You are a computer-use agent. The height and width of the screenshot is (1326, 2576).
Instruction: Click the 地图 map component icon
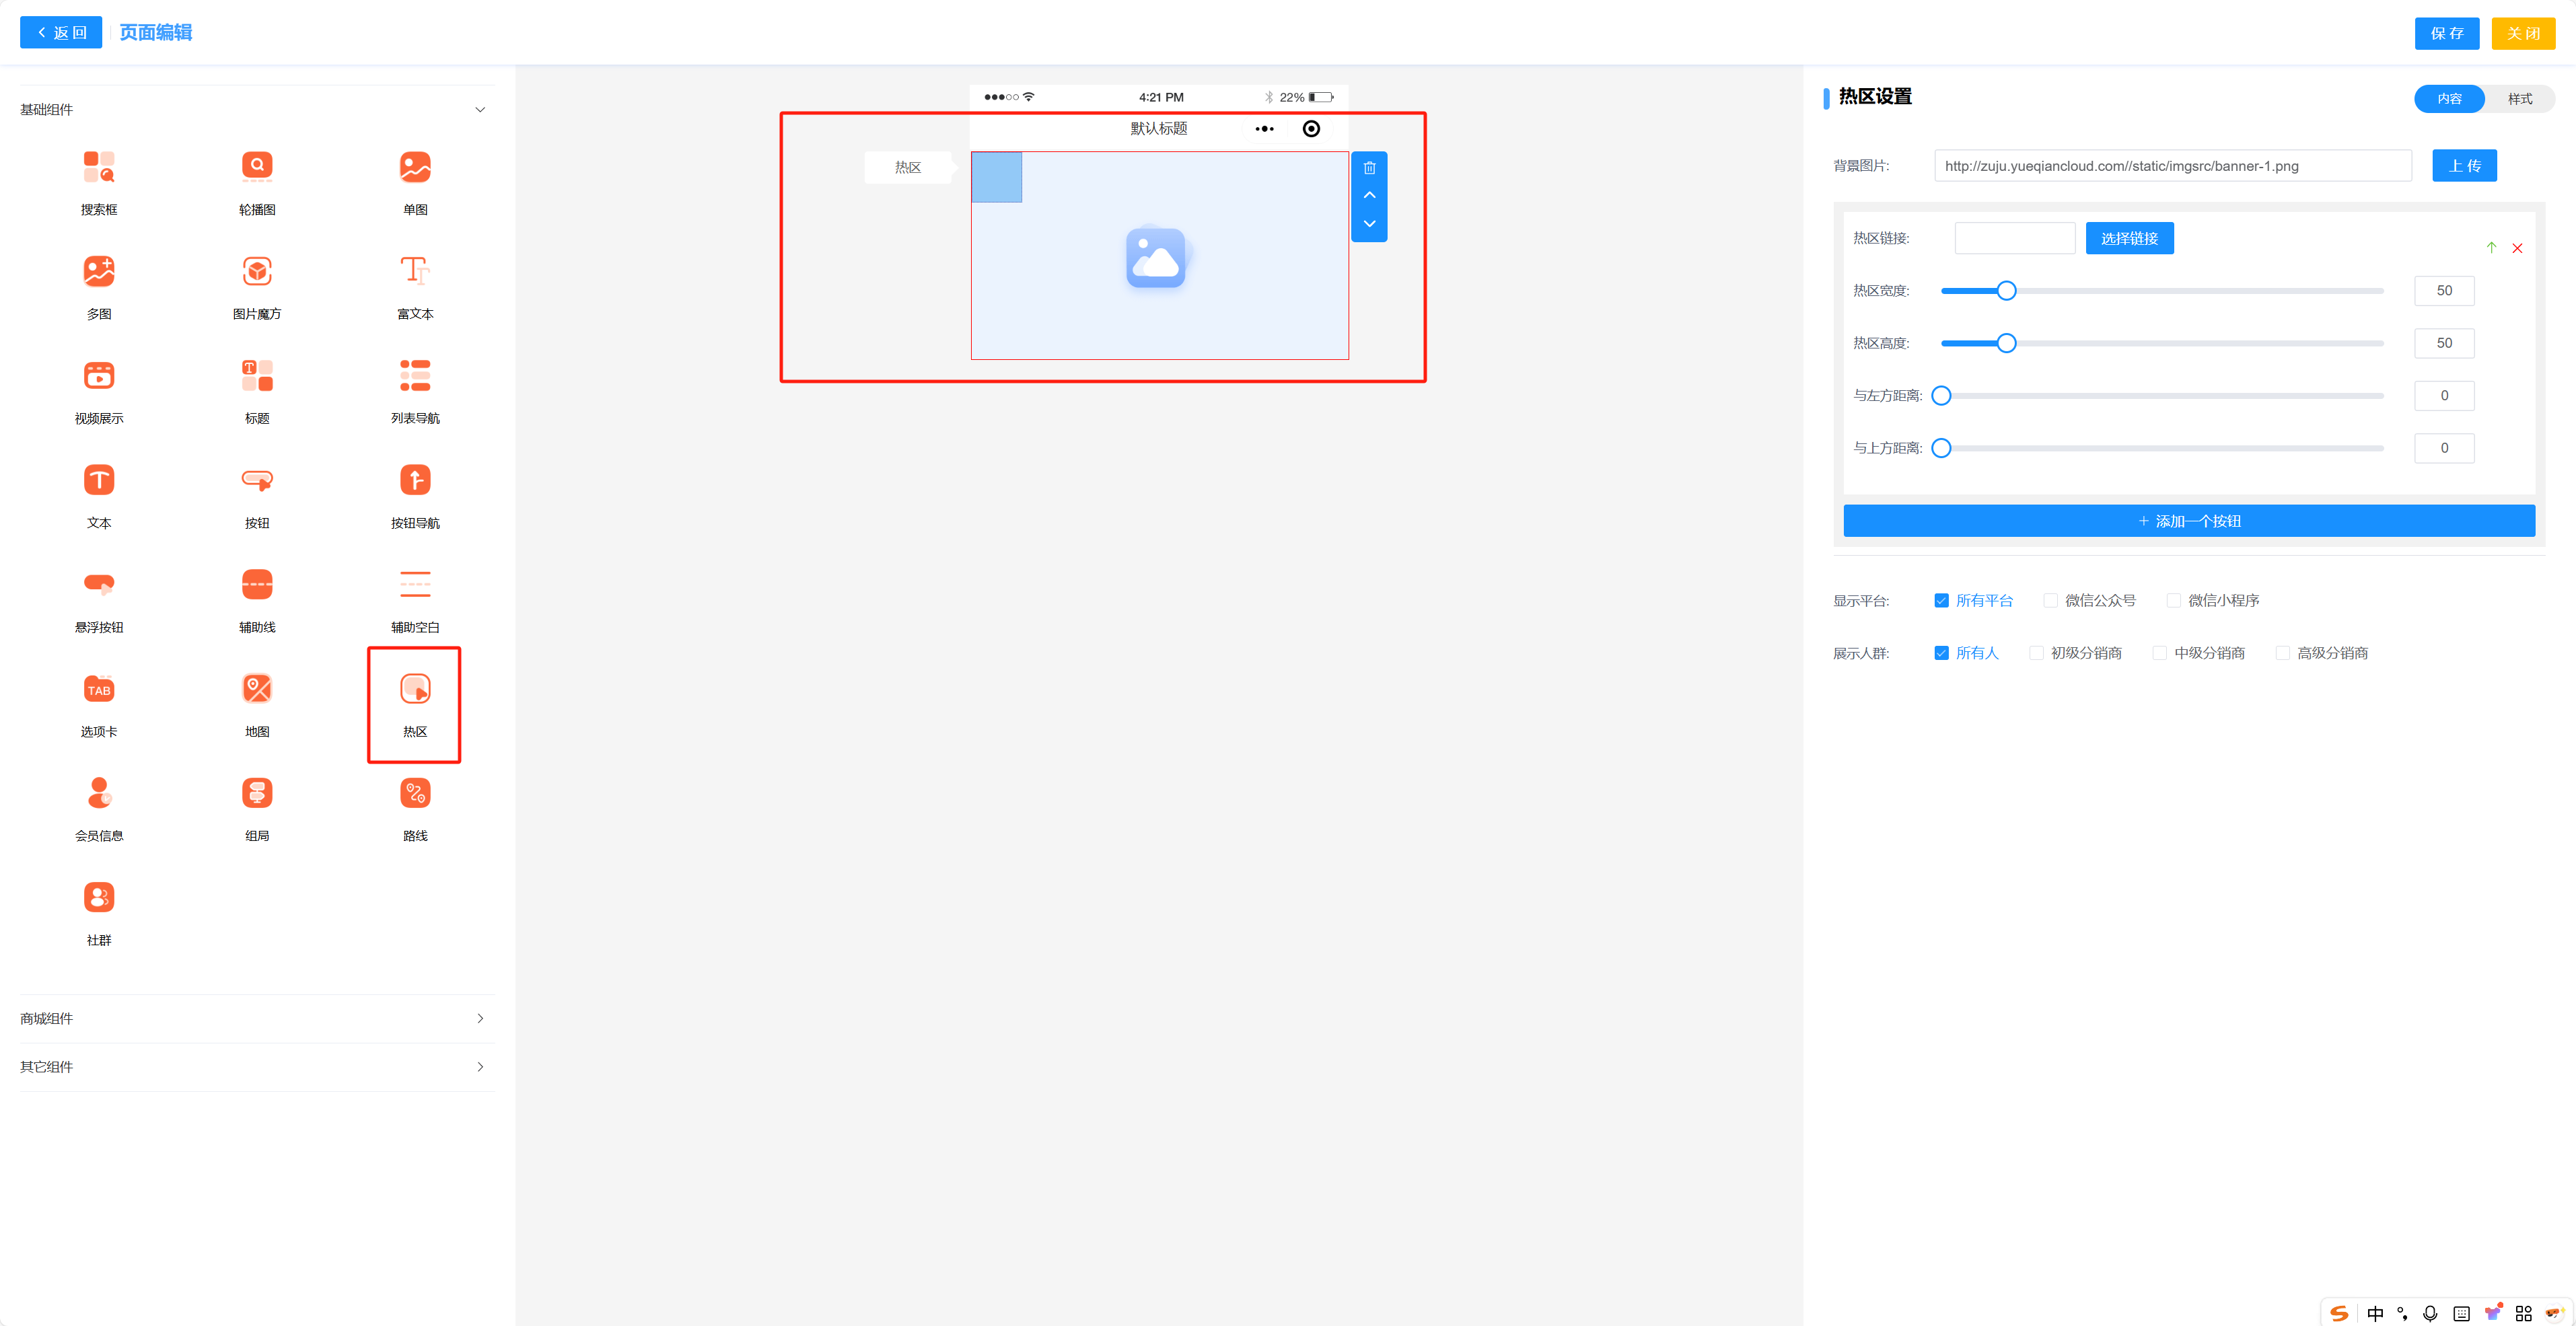[x=257, y=689]
